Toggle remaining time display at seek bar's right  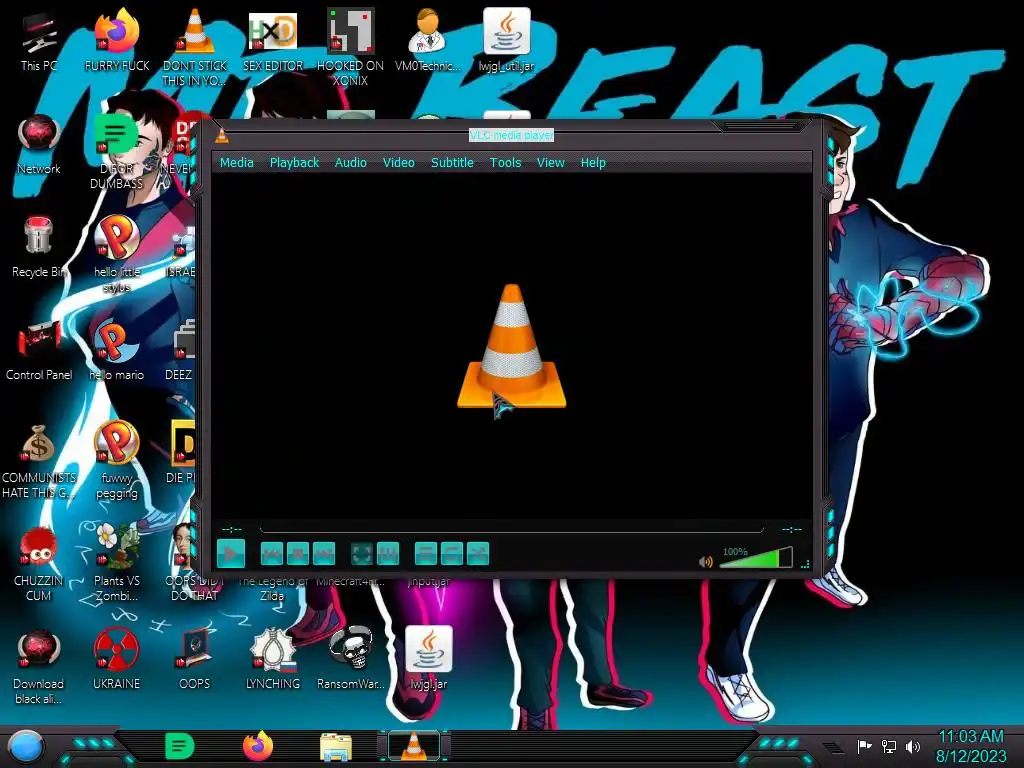pyautogui.click(x=792, y=529)
